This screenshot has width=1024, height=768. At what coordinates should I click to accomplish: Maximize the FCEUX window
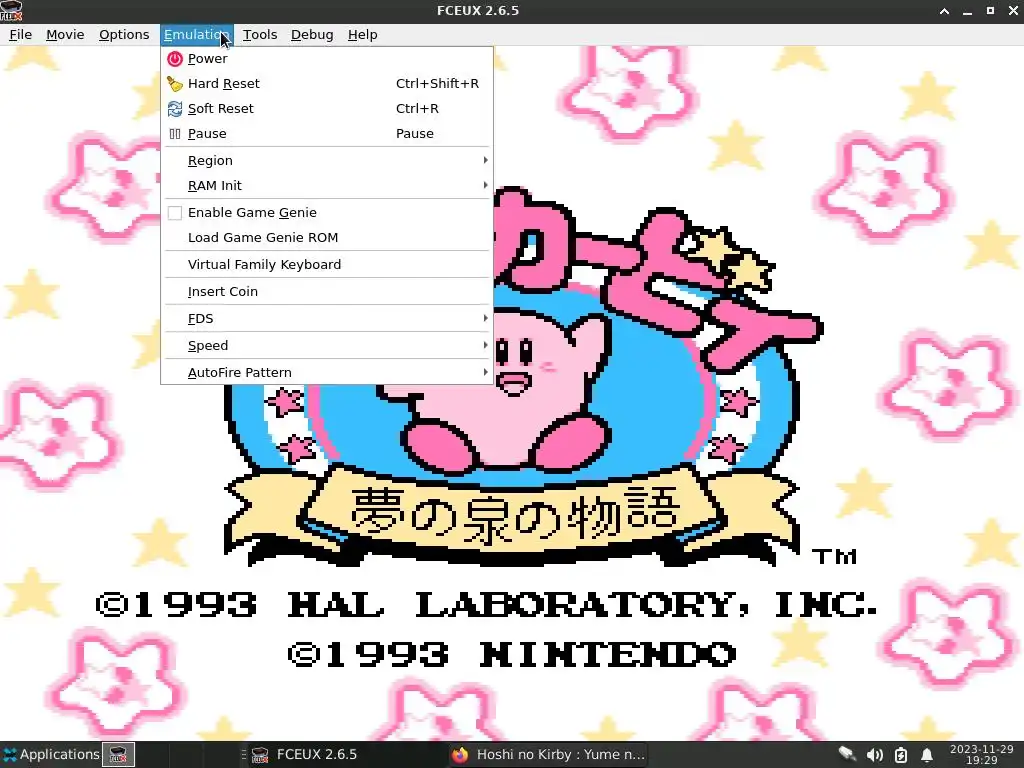[990, 11]
